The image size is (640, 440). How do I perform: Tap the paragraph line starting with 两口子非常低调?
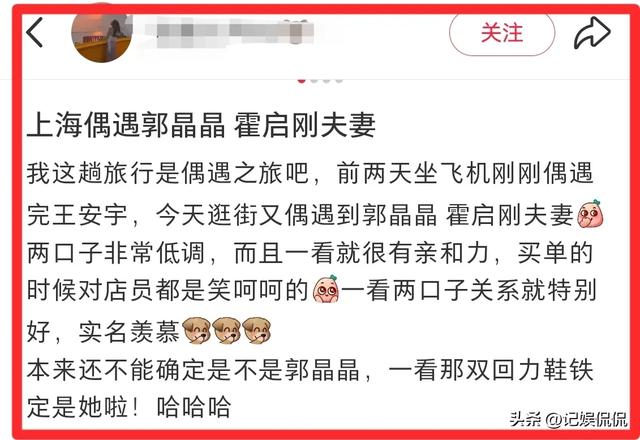(x=309, y=253)
